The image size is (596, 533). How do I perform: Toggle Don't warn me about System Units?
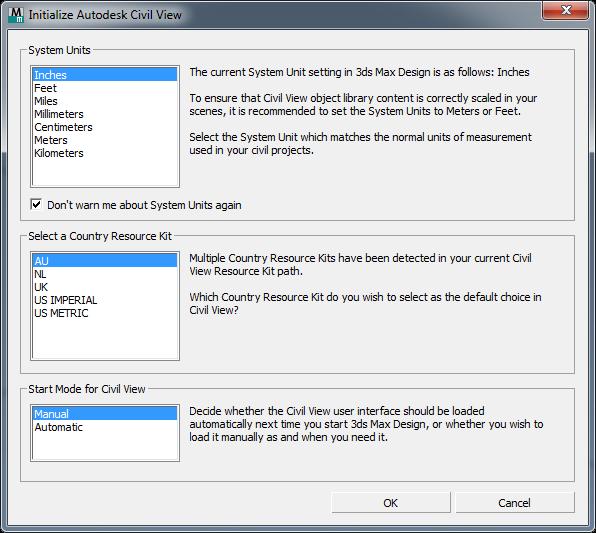coord(36,205)
